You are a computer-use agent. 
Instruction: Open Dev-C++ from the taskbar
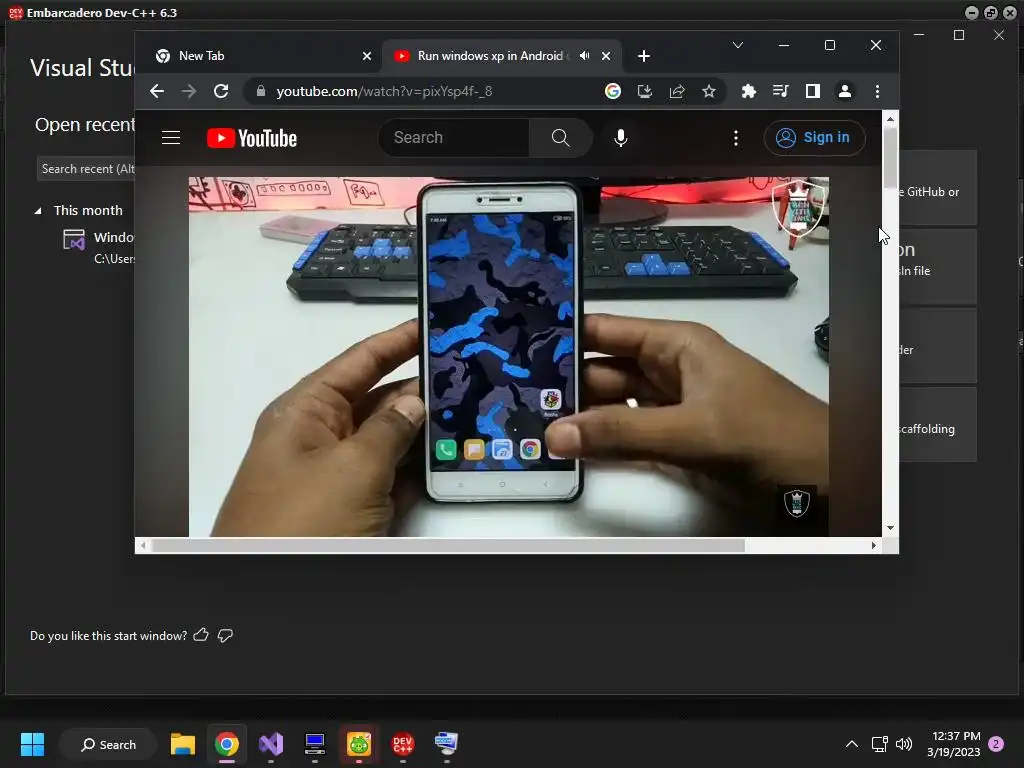(402, 744)
